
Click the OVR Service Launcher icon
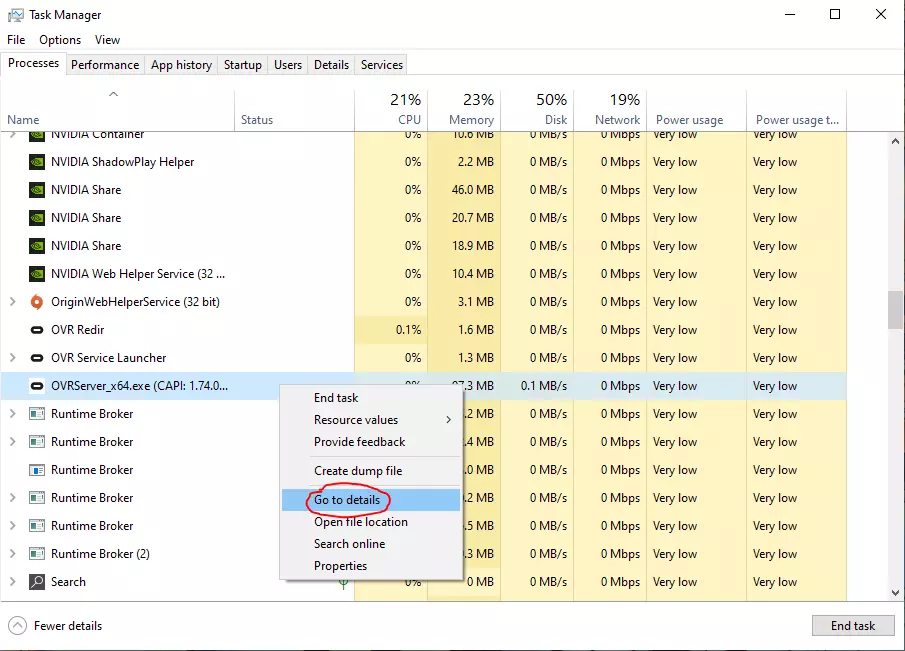[x=37, y=358]
